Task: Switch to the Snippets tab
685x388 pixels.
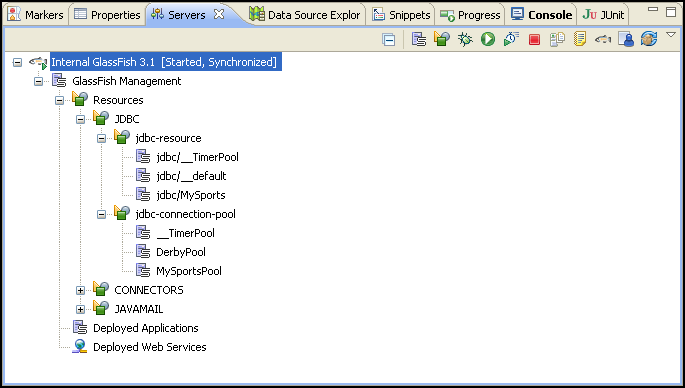Action: pos(401,15)
